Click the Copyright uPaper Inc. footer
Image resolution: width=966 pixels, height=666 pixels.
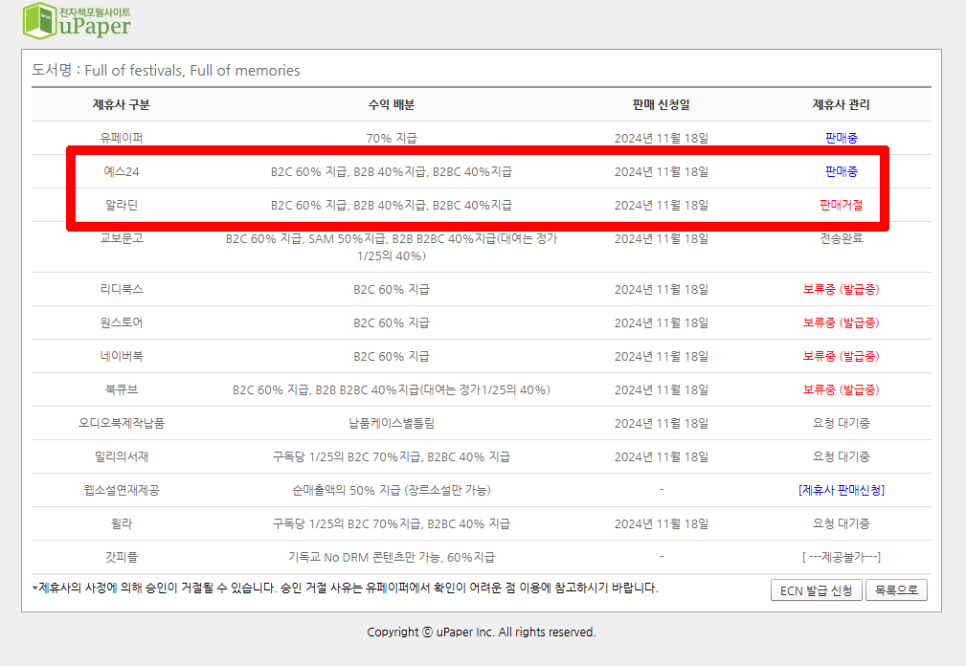pyautogui.click(x=481, y=632)
